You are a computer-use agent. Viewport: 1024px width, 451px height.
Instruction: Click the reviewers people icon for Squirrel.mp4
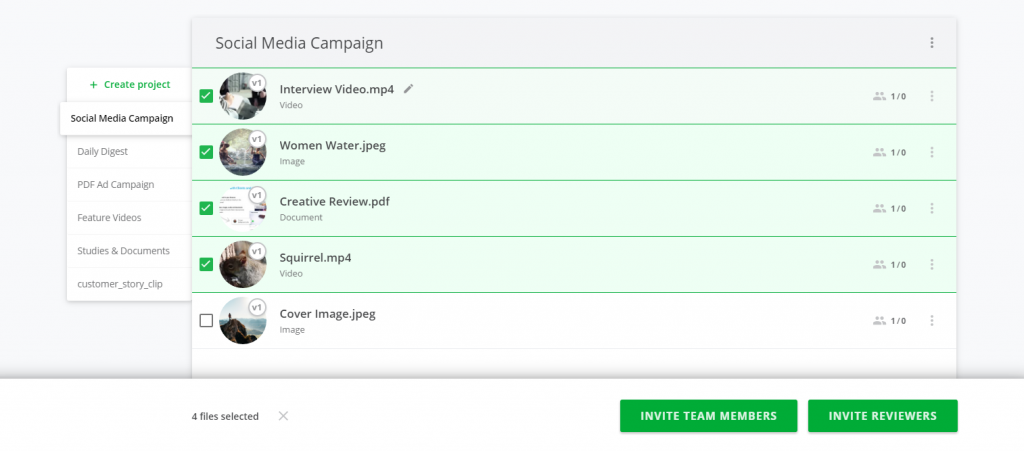(880, 265)
